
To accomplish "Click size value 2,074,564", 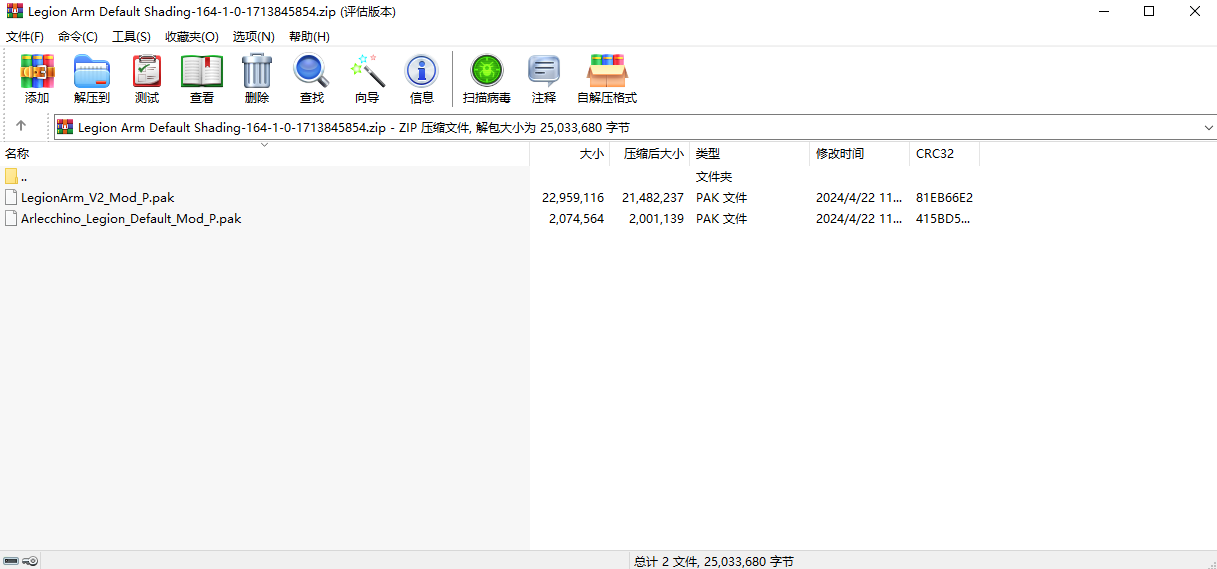I will 577,218.
